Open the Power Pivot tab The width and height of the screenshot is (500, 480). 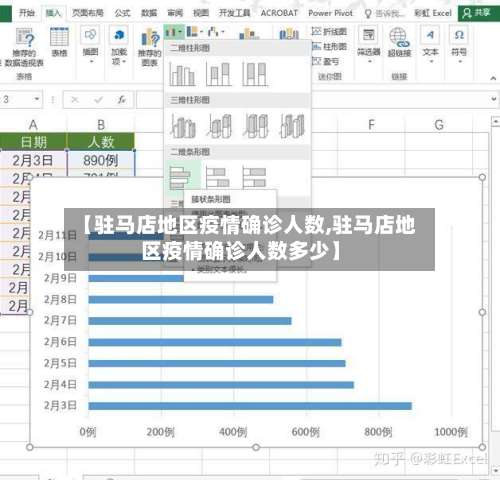tap(331, 13)
